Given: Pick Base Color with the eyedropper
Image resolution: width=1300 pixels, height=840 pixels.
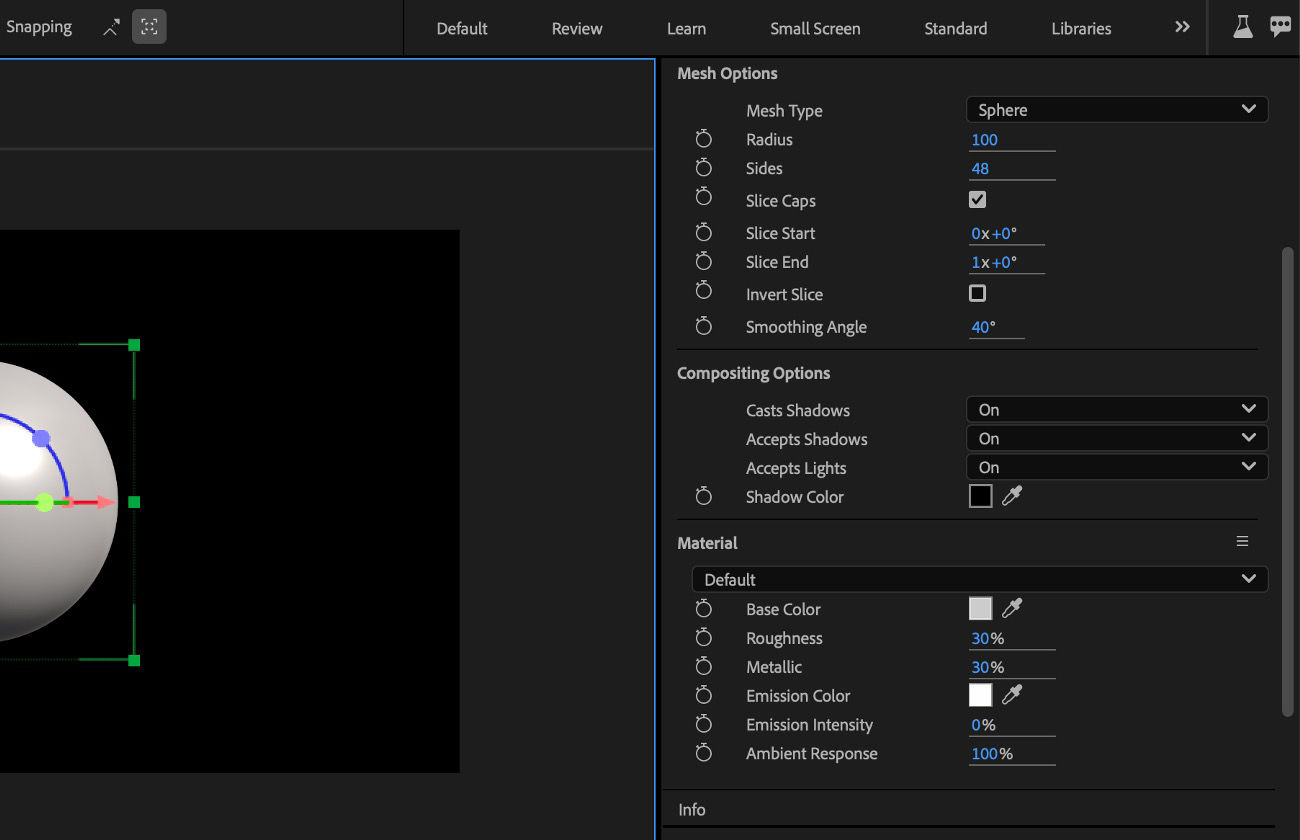Looking at the screenshot, I should click(x=1012, y=608).
